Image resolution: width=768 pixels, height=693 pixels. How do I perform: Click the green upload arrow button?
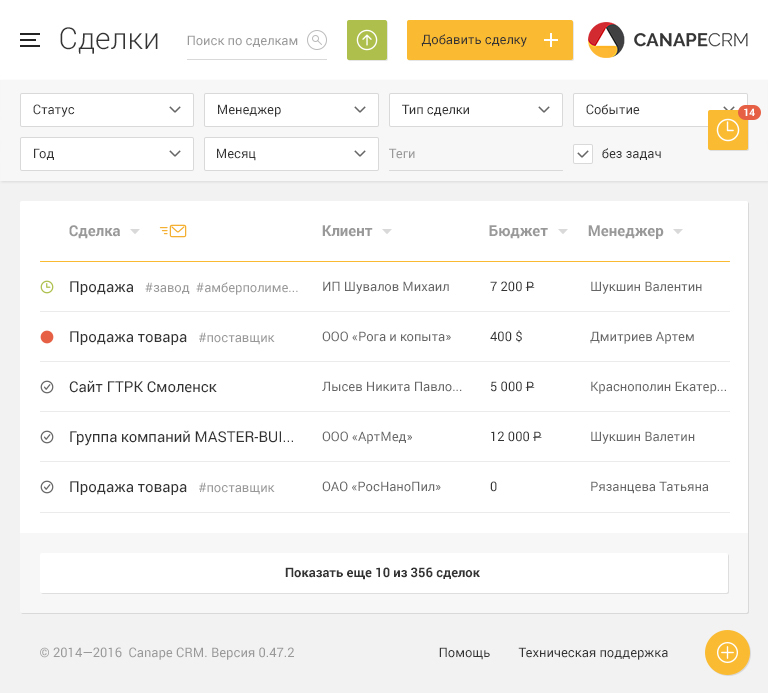[367, 40]
